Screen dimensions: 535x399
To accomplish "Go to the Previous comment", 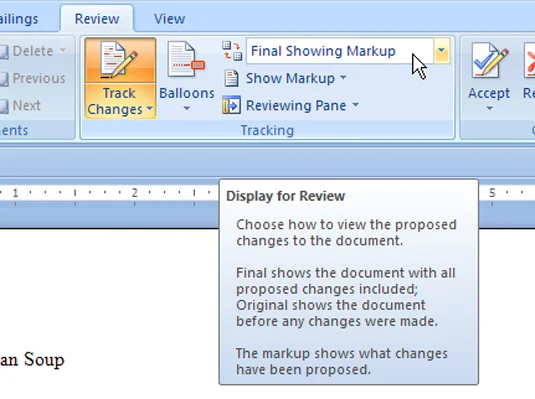I will point(32,79).
